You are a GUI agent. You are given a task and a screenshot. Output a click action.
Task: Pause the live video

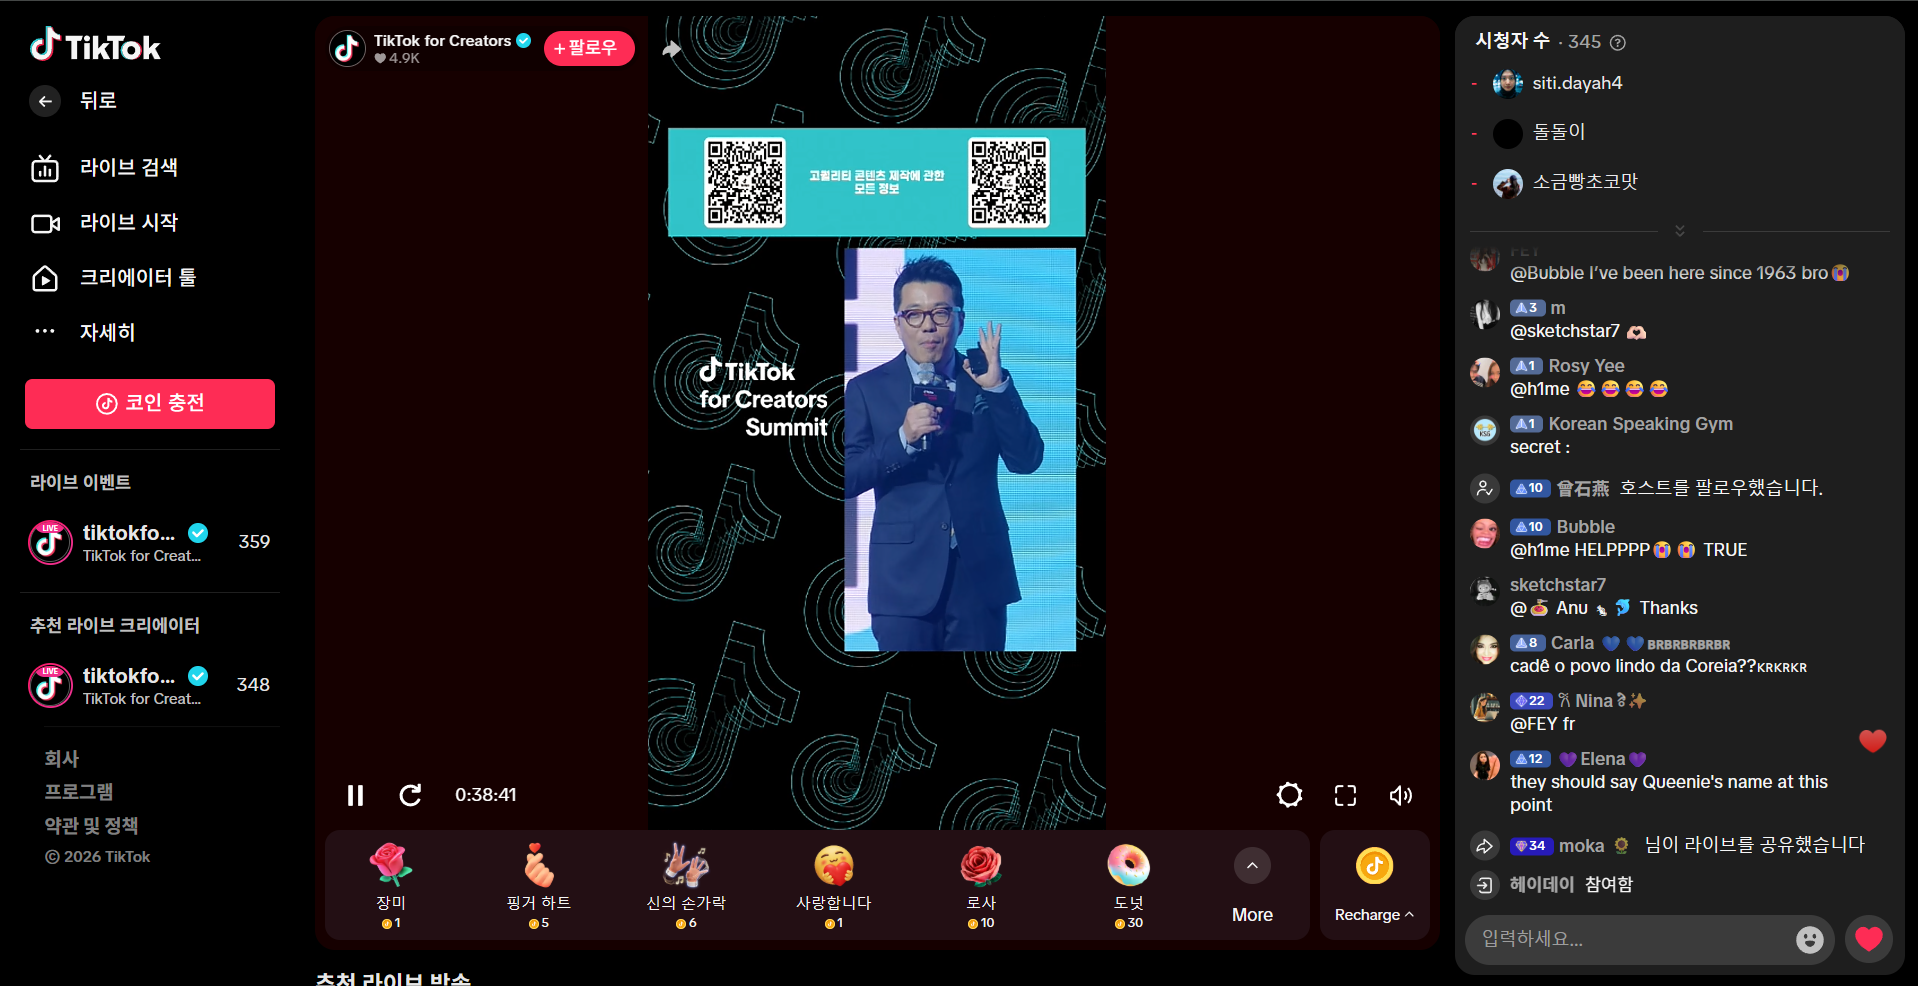355,795
